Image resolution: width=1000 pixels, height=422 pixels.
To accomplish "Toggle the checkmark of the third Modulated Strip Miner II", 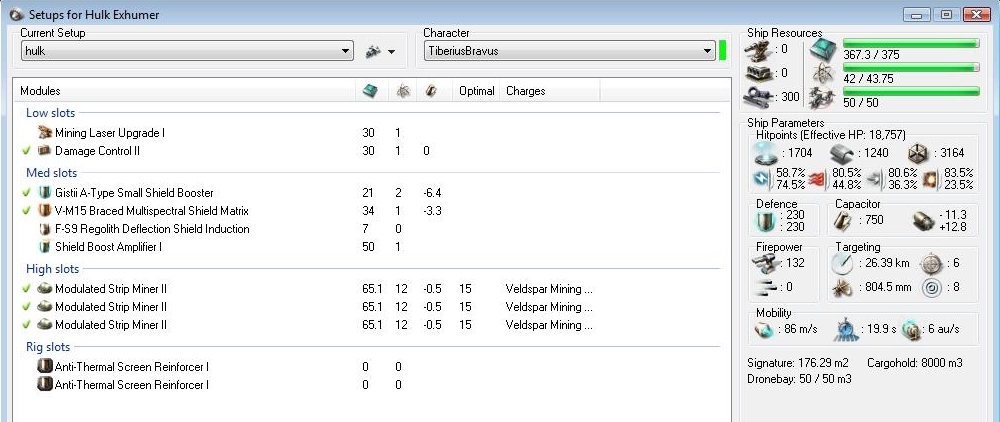I will click(26, 324).
